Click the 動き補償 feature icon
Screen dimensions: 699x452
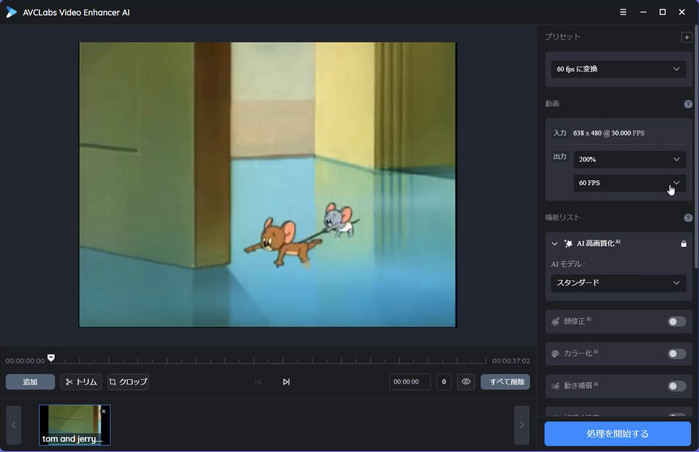coord(555,386)
